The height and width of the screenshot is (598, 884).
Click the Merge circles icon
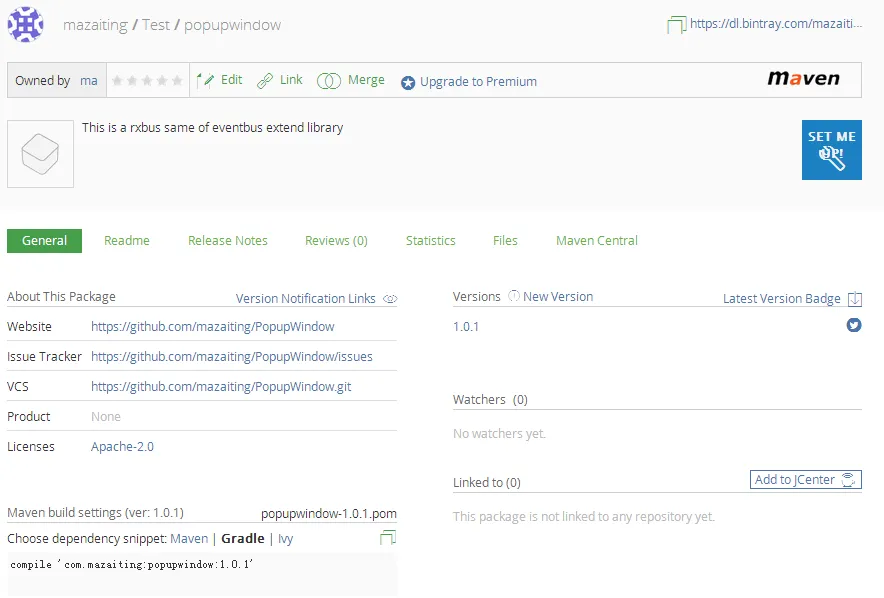[329, 81]
